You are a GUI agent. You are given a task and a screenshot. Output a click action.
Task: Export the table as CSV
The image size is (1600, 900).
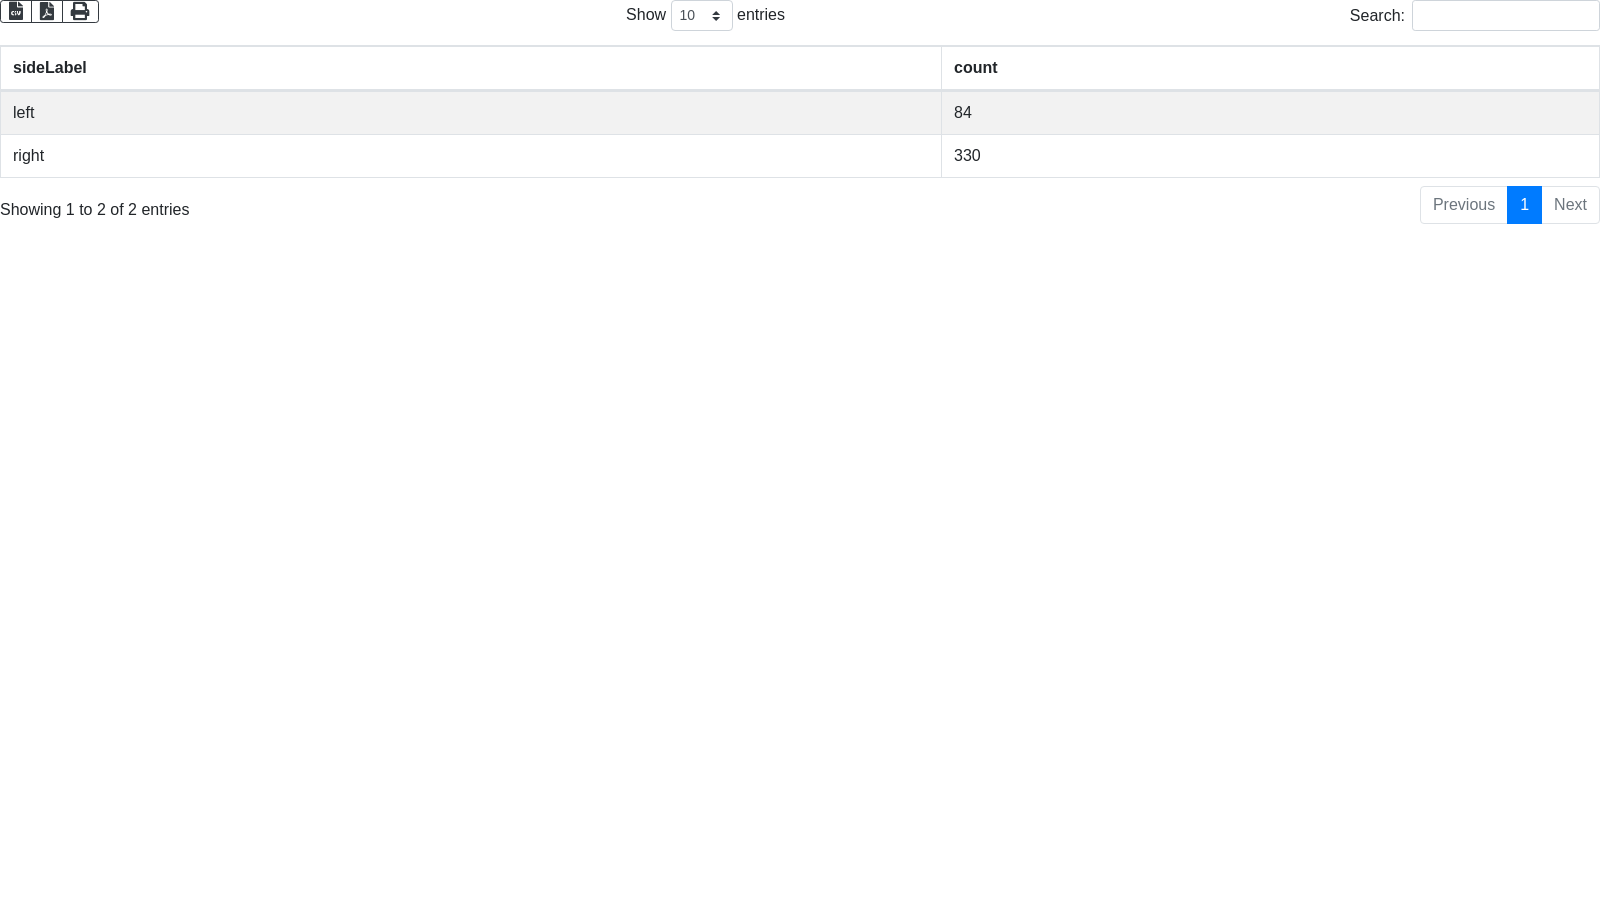pyautogui.click(x=16, y=11)
